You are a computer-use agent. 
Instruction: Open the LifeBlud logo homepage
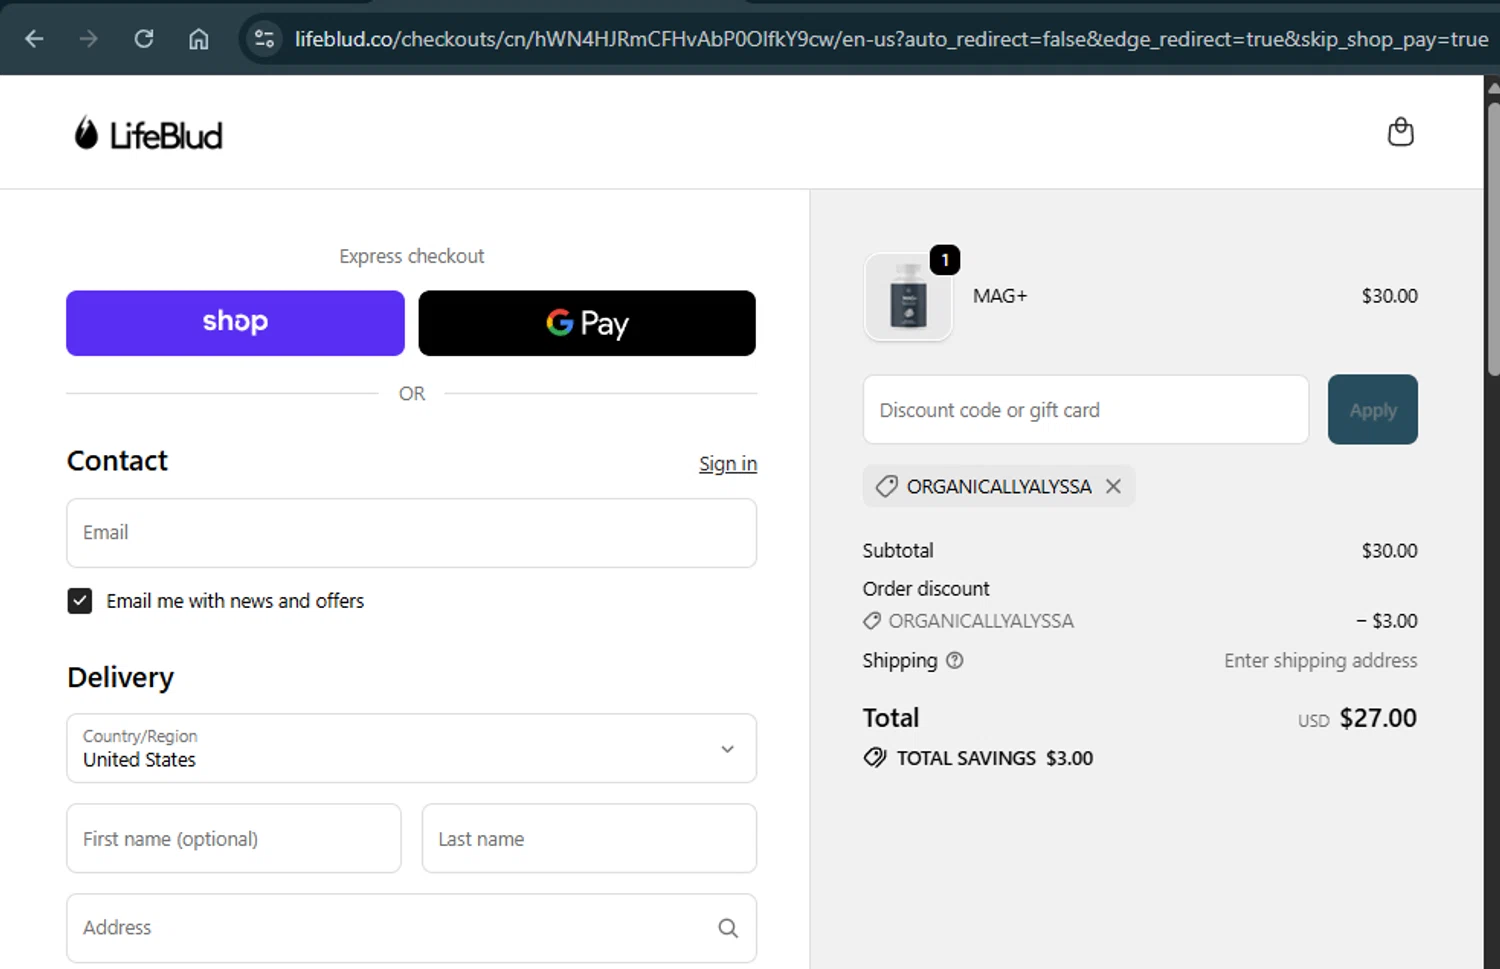(148, 134)
